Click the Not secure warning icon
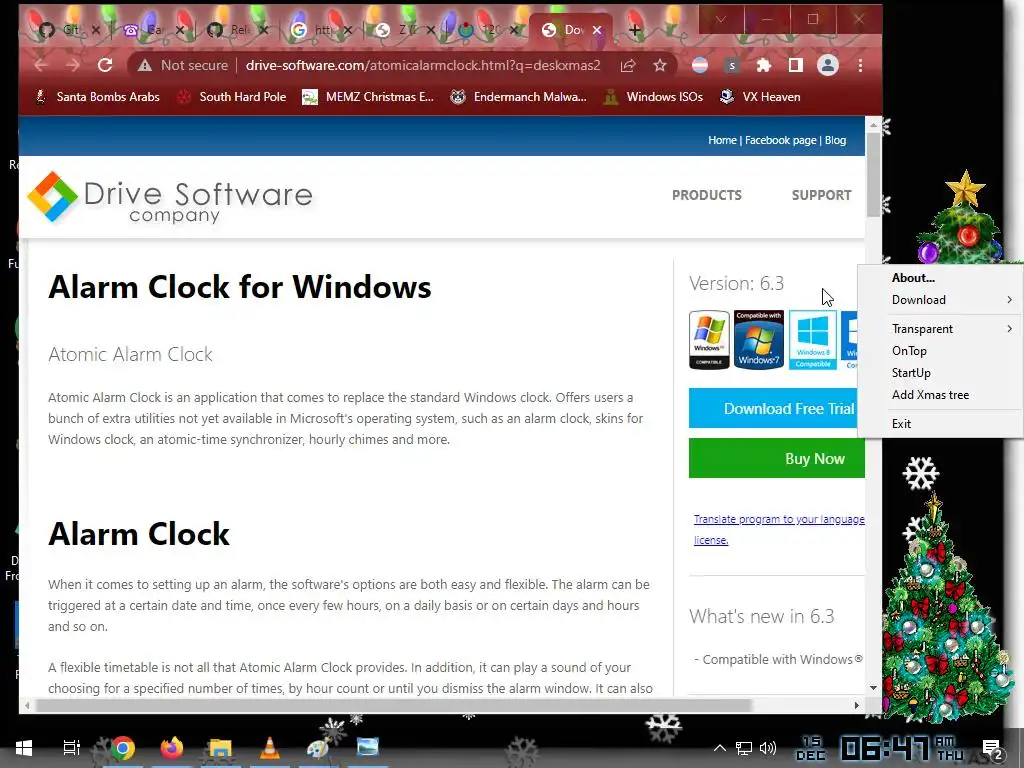Viewport: 1024px width, 768px height. 144,65
